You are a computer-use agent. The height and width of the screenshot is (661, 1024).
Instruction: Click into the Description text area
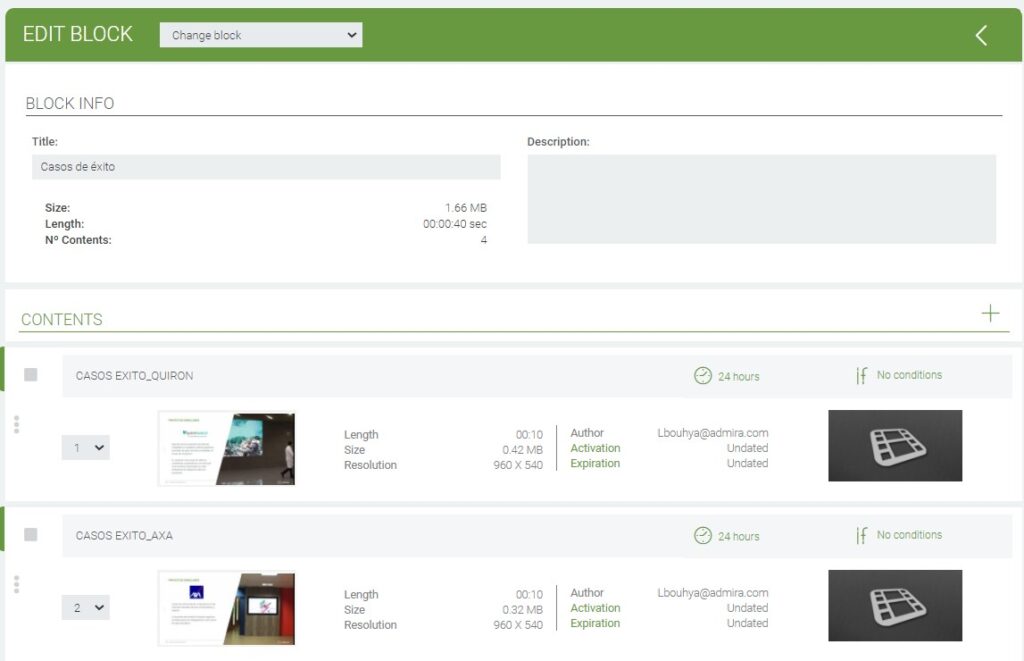[x=761, y=199]
